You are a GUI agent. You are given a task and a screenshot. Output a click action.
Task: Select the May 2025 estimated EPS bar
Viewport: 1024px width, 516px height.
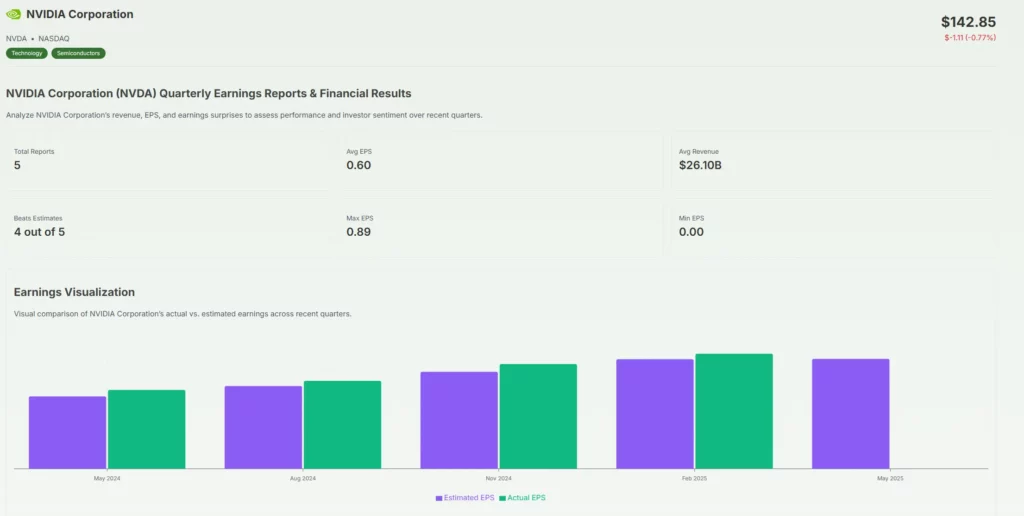(850, 413)
